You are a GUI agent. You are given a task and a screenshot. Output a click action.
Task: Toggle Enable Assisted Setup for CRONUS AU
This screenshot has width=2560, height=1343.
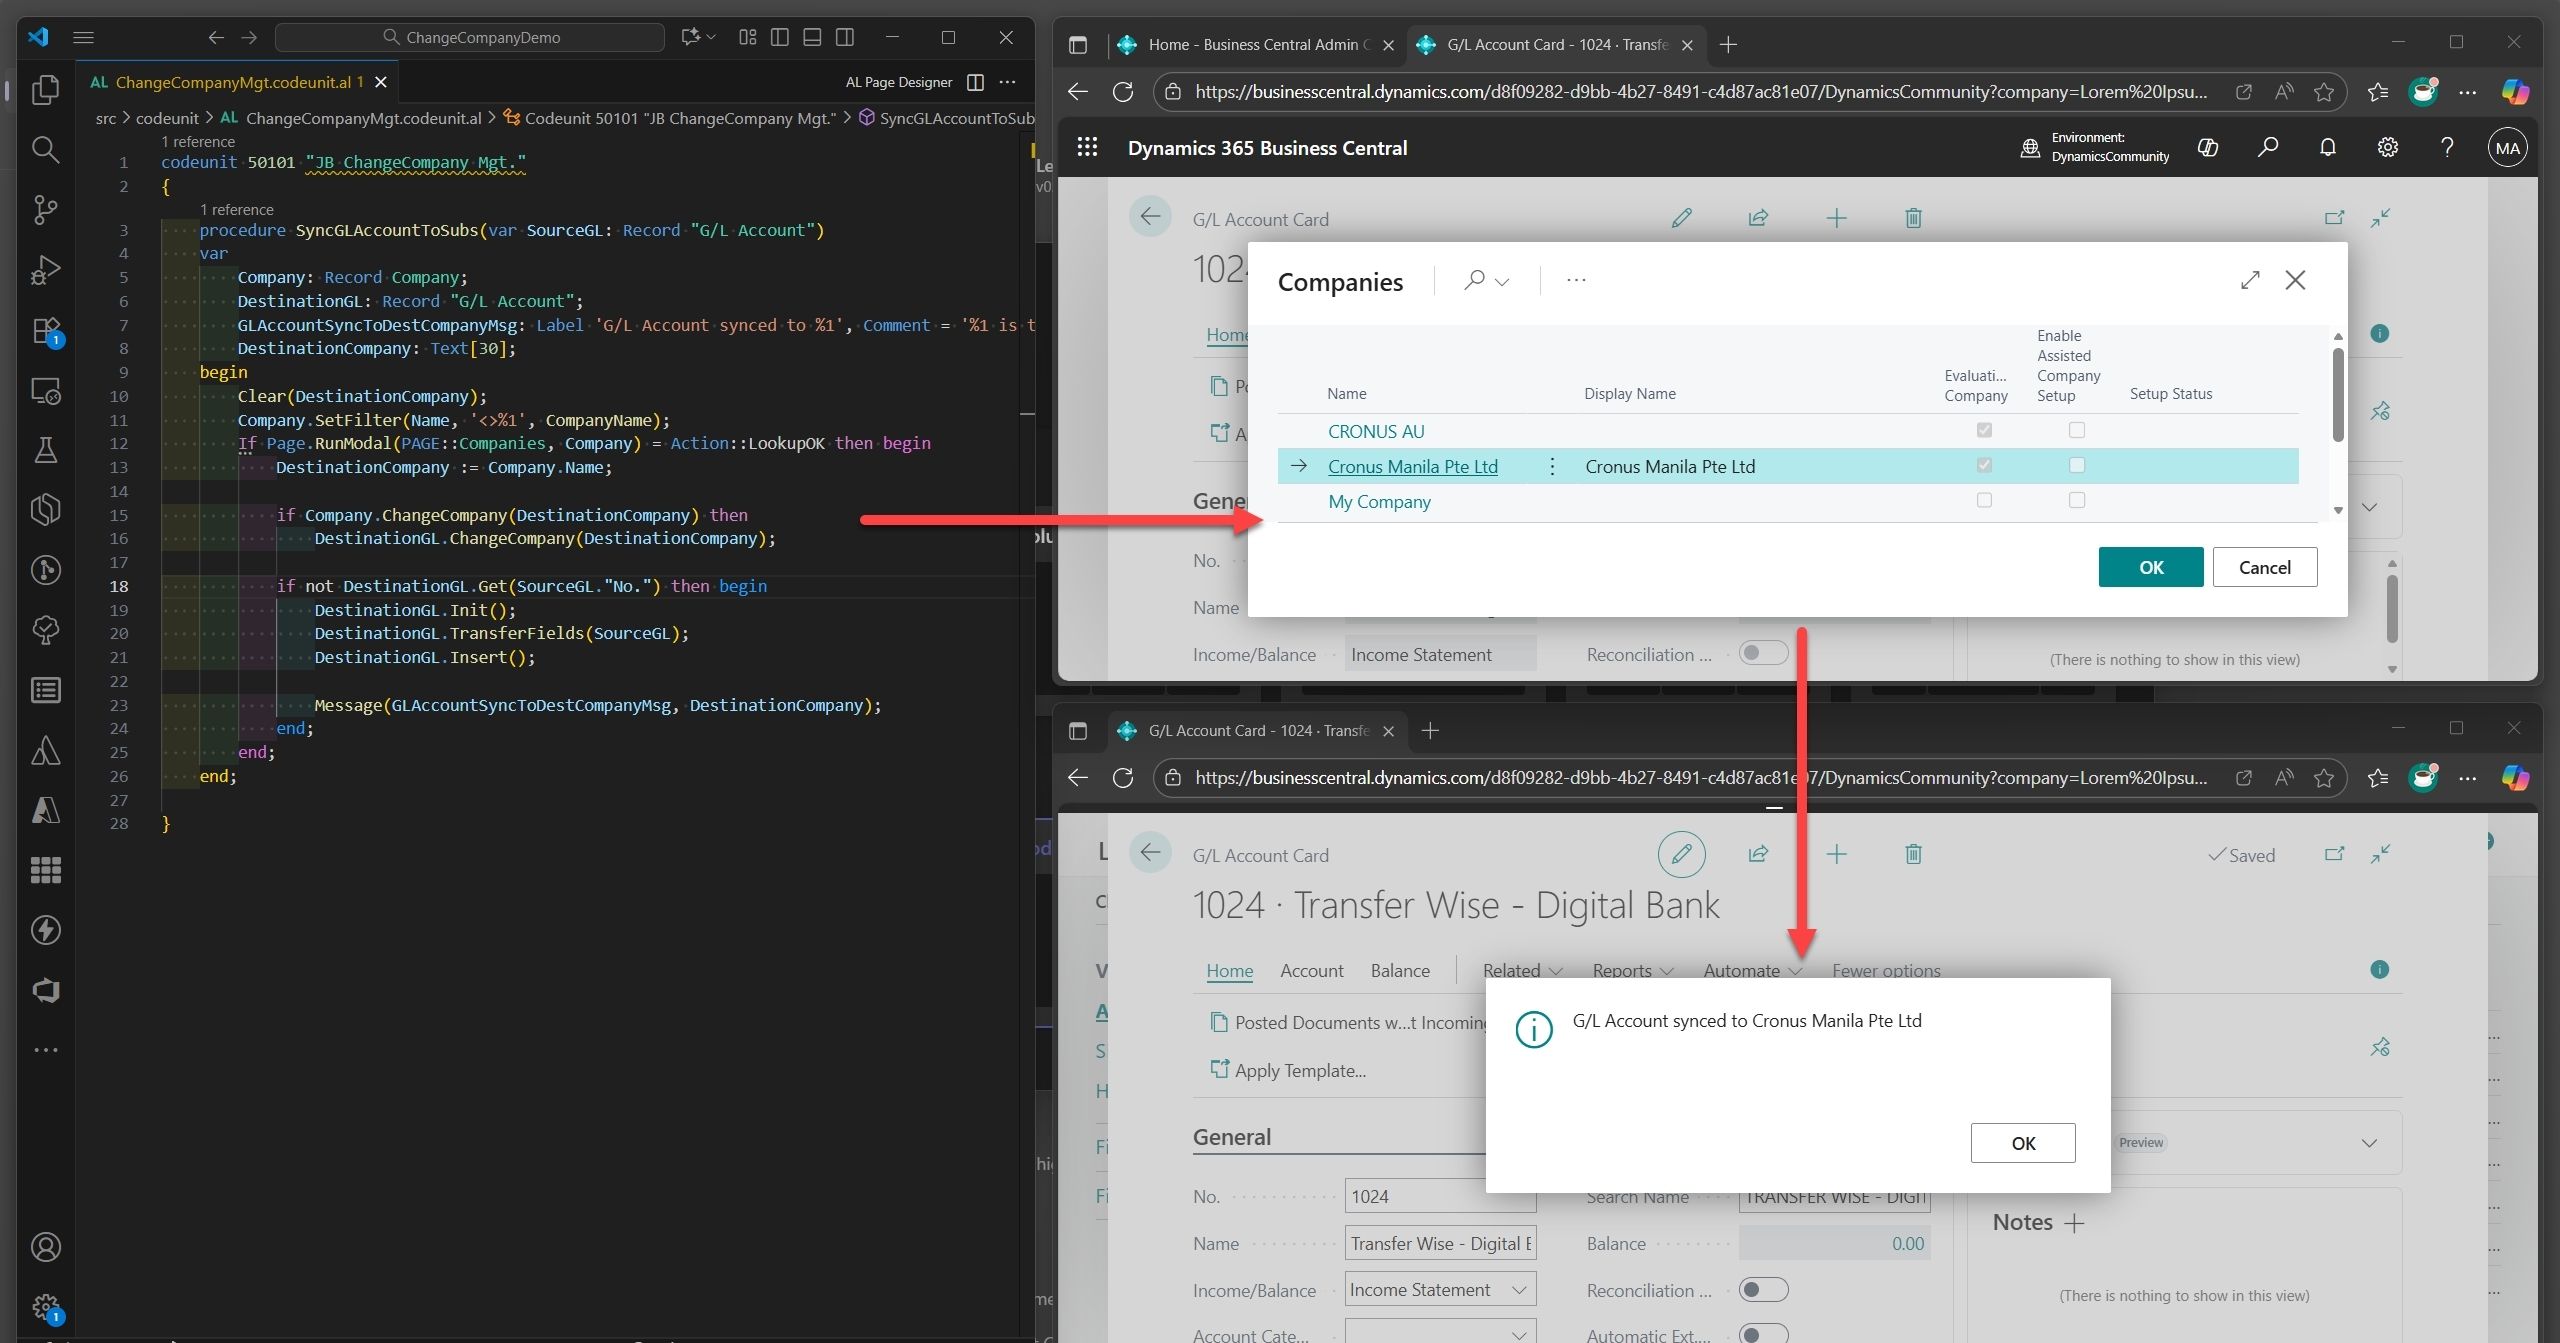pos(2077,430)
